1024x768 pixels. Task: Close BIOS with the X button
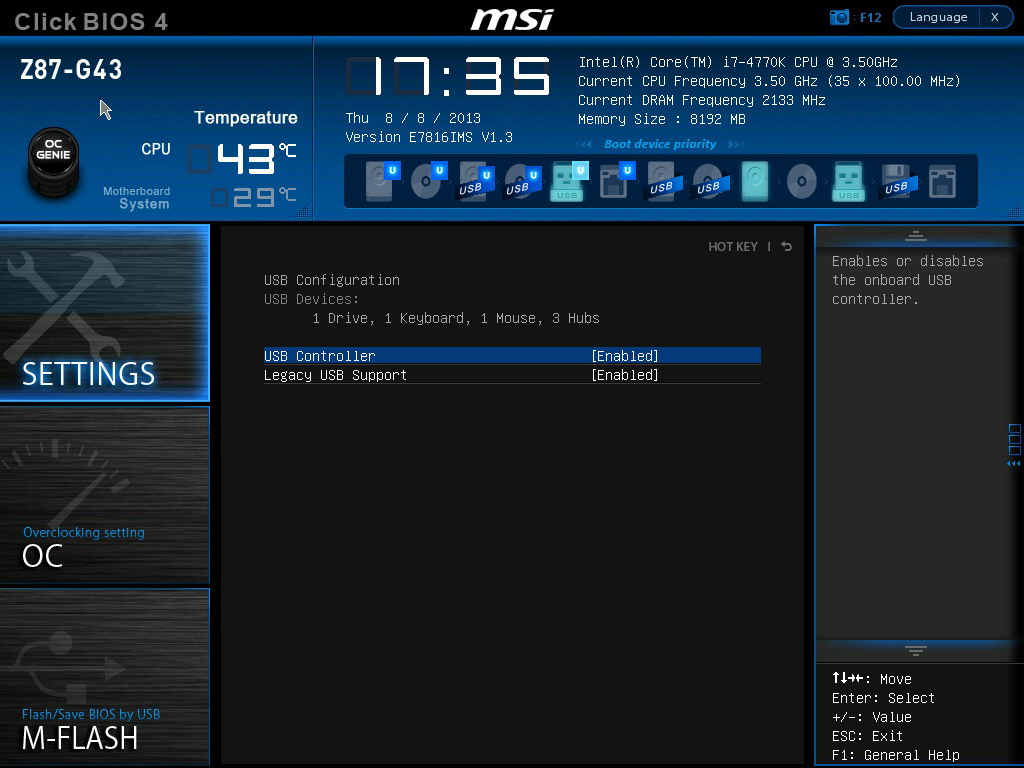(995, 17)
